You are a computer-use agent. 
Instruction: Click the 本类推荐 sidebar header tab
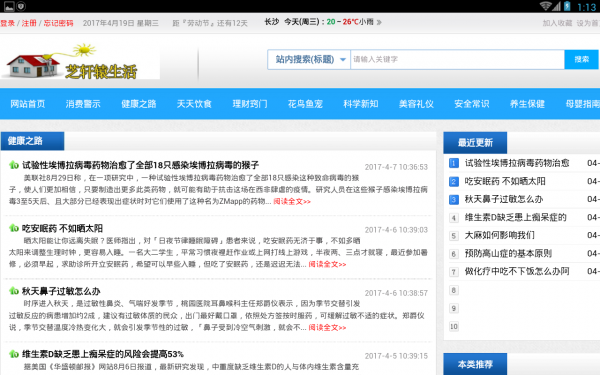click(475, 364)
